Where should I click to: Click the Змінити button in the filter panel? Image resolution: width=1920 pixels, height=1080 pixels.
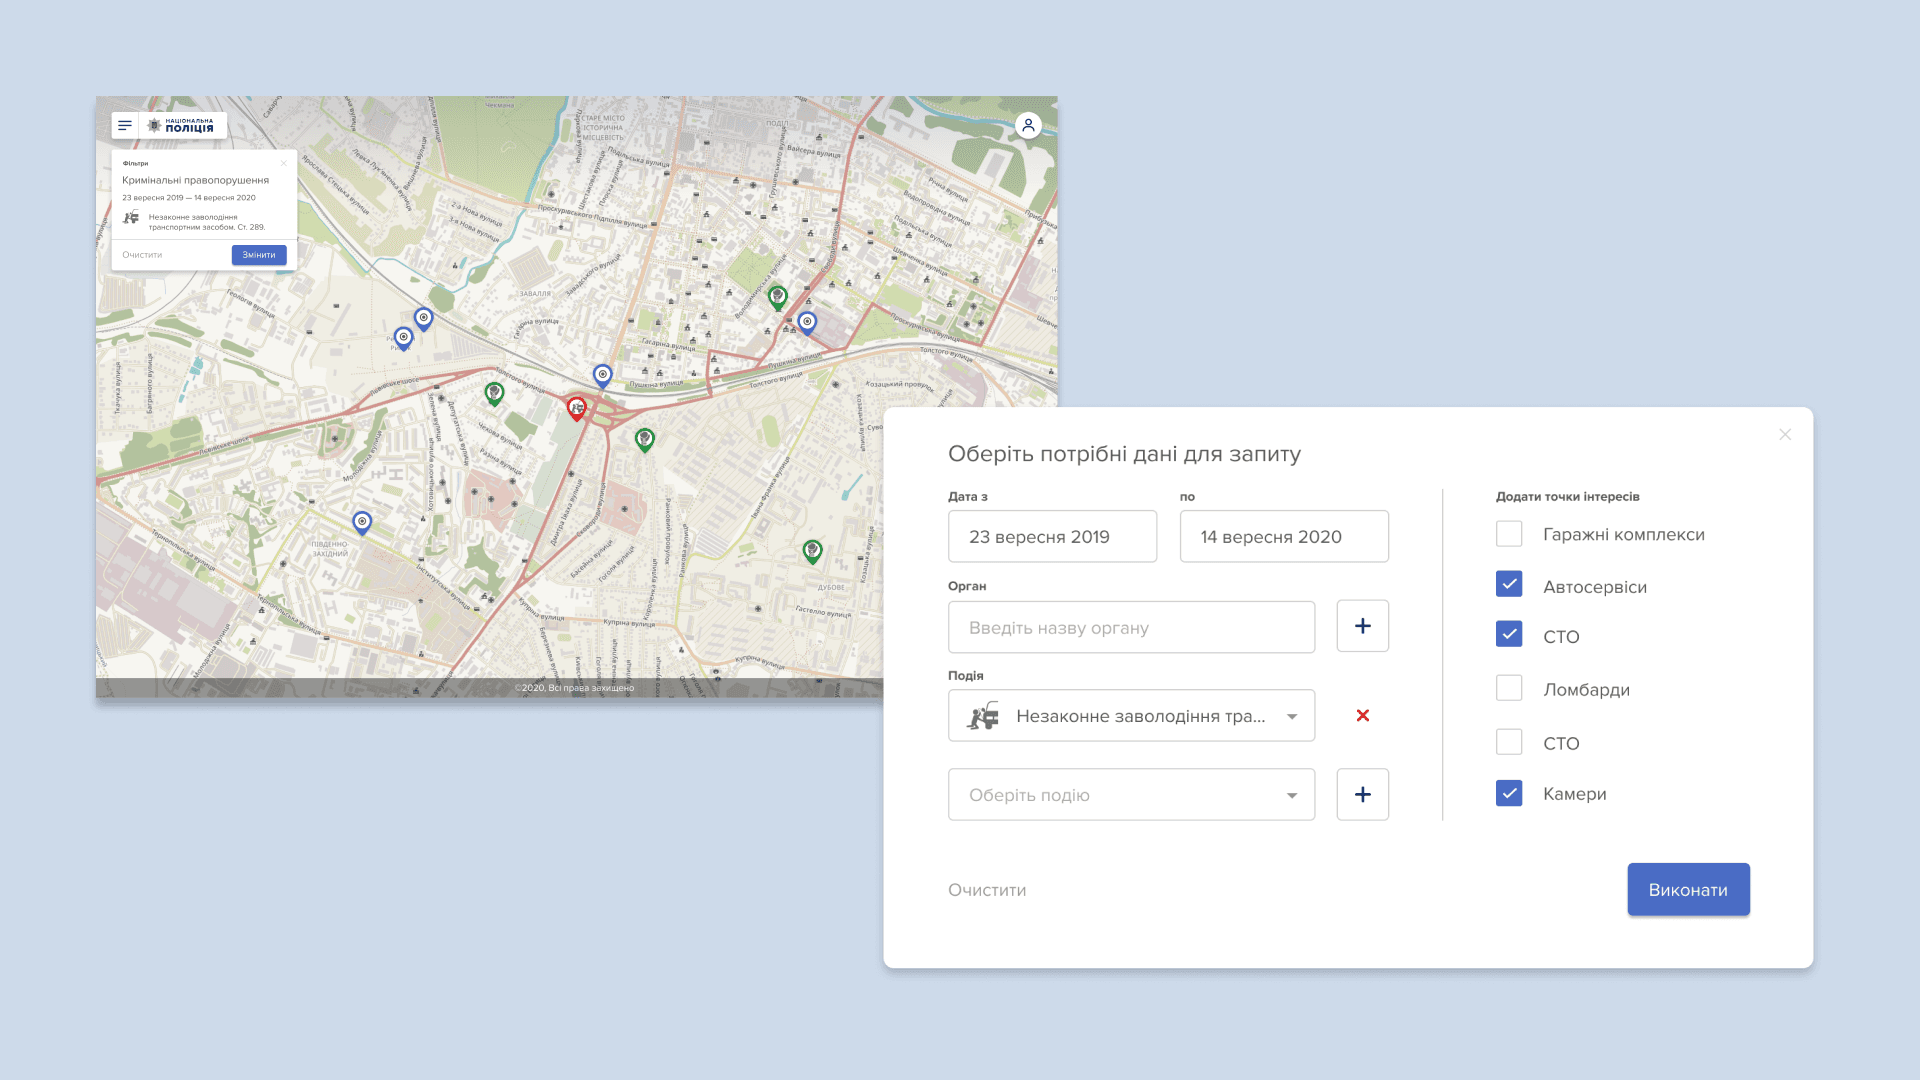pos(259,255)
